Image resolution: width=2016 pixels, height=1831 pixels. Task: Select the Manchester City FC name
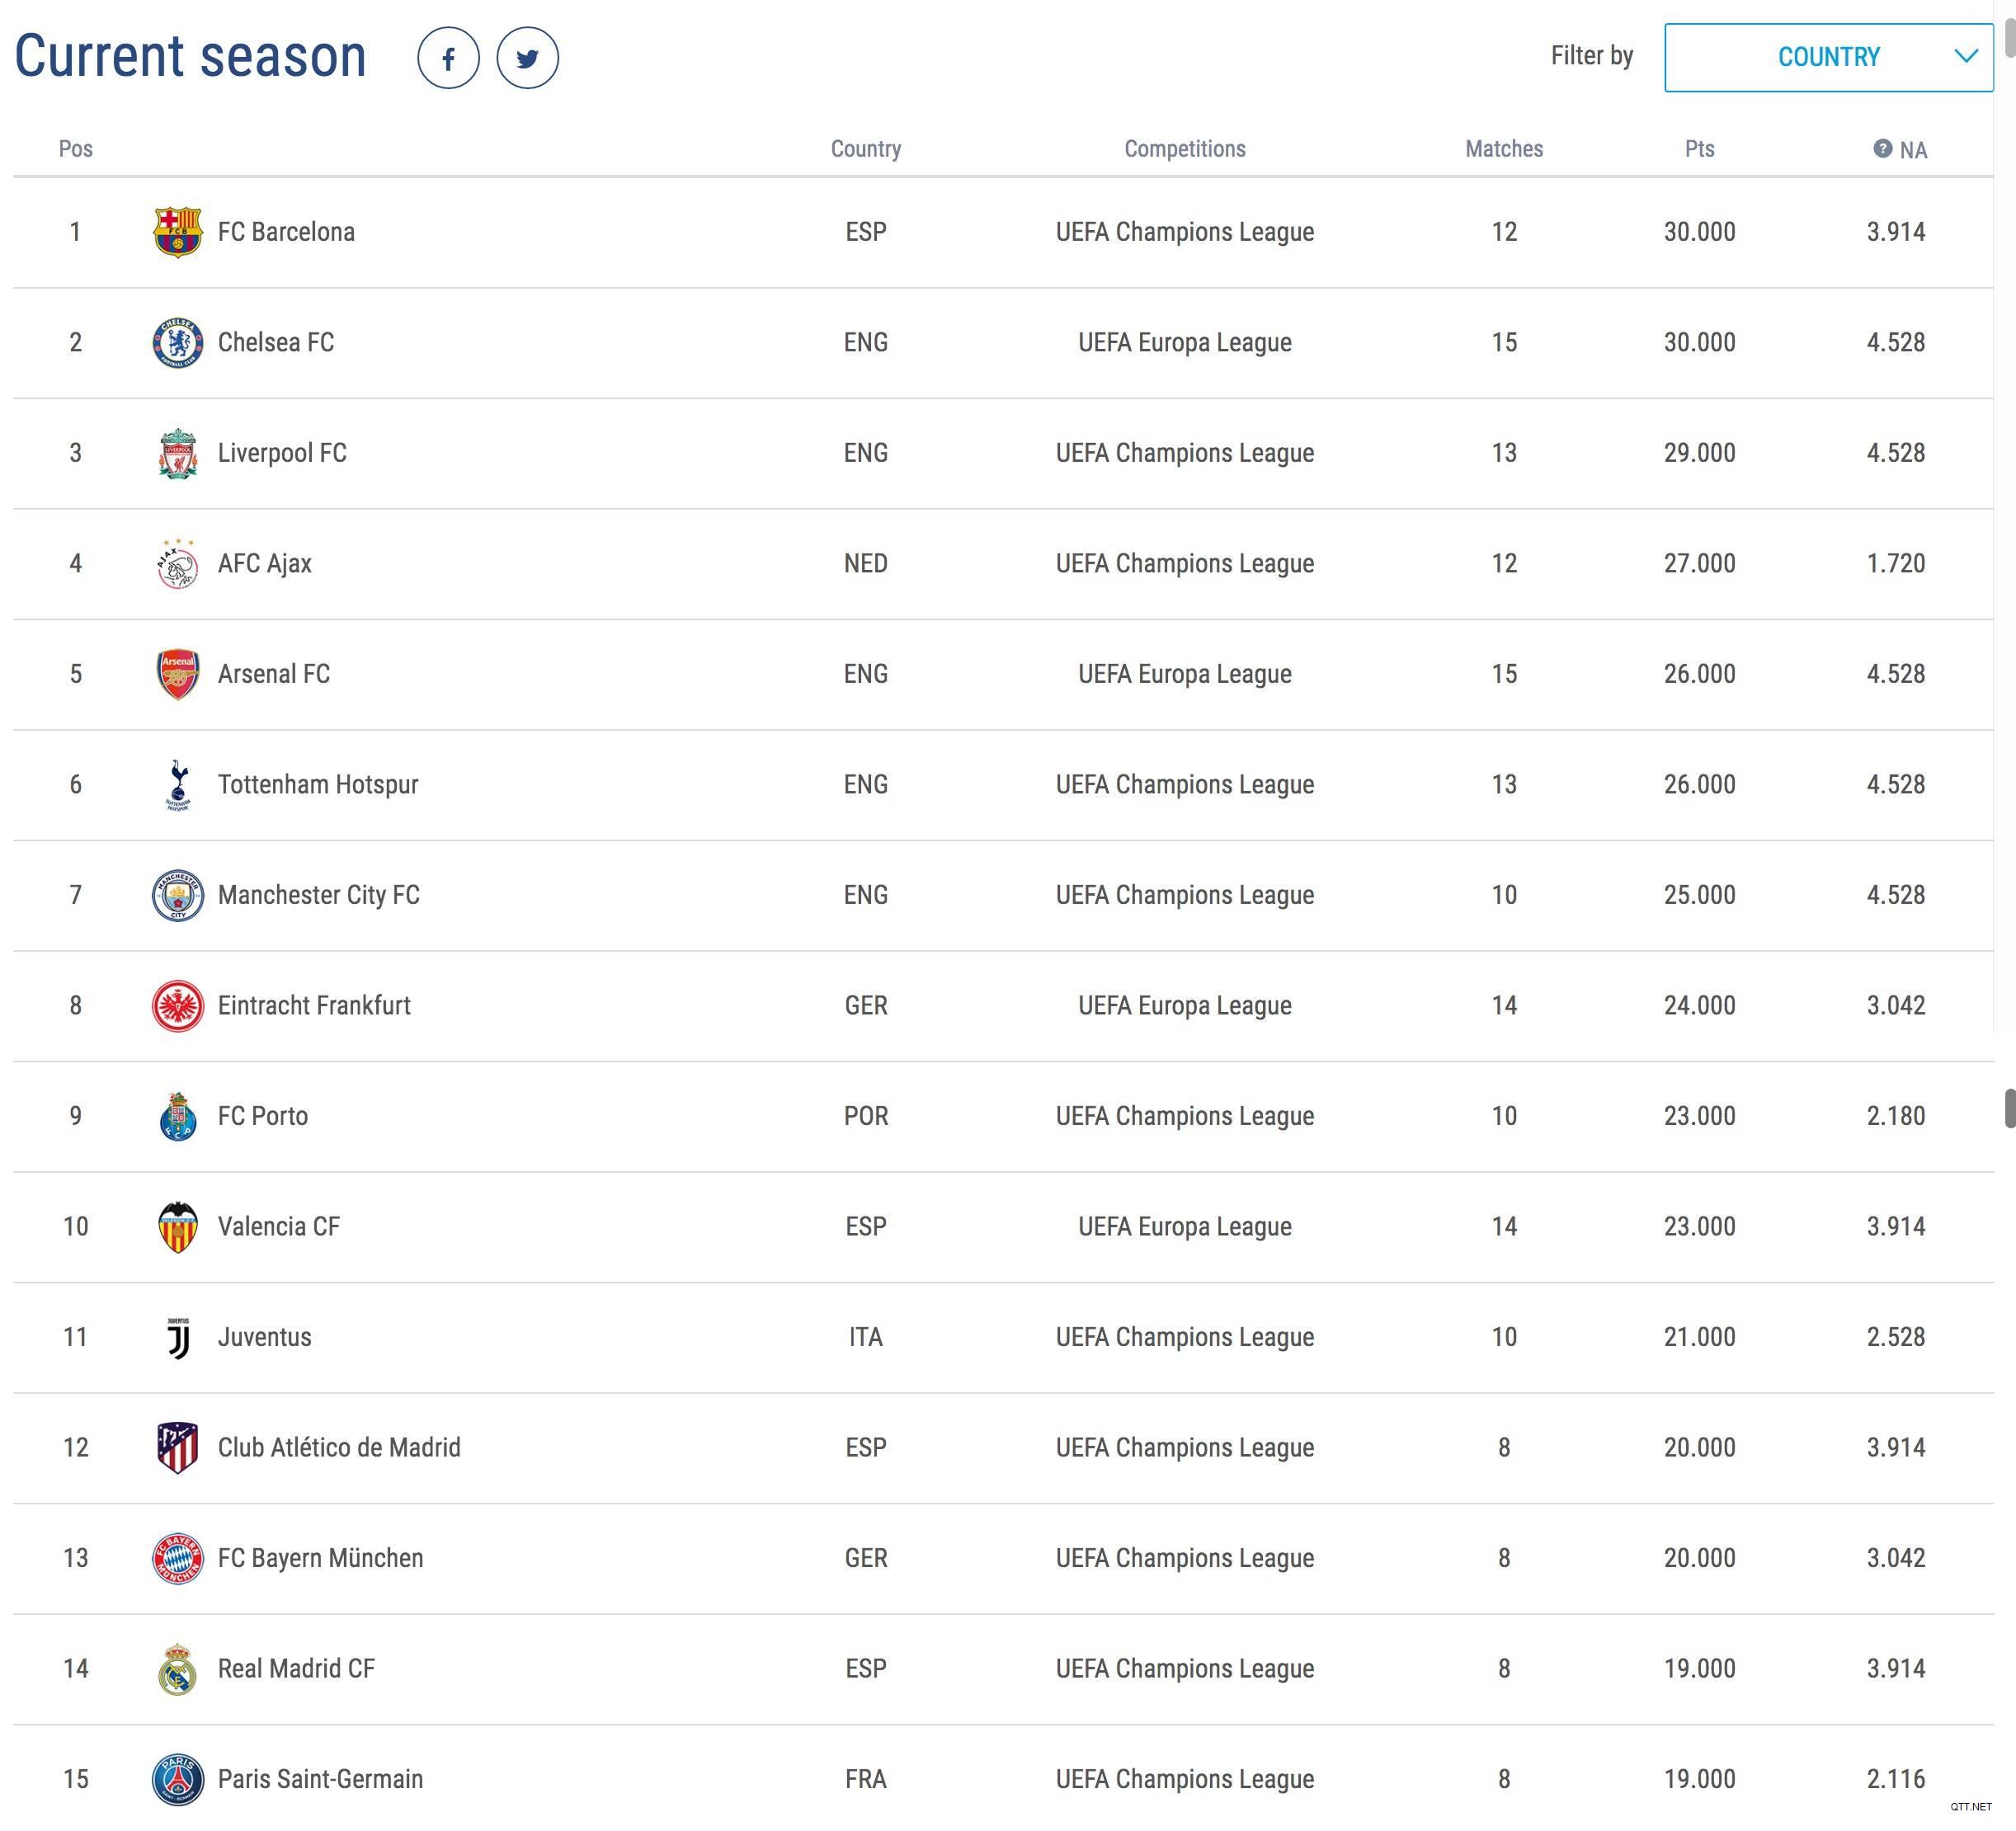click(319, 895)
